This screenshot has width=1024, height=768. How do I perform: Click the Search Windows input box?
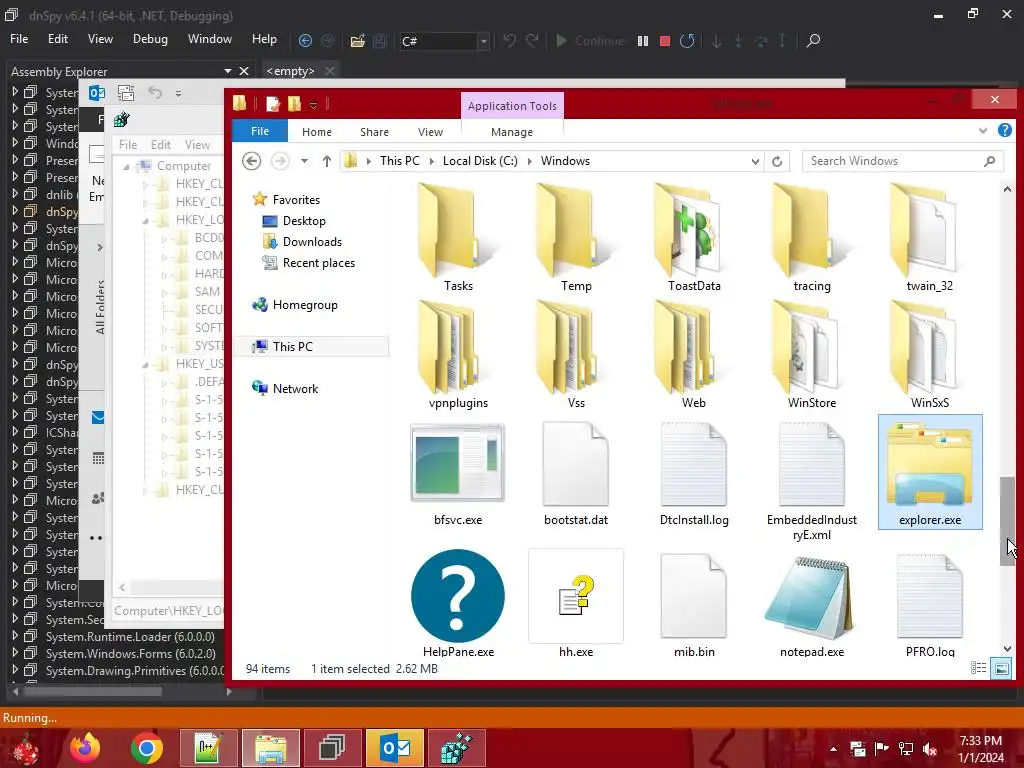pyautogui.click(x=901, y=161)
